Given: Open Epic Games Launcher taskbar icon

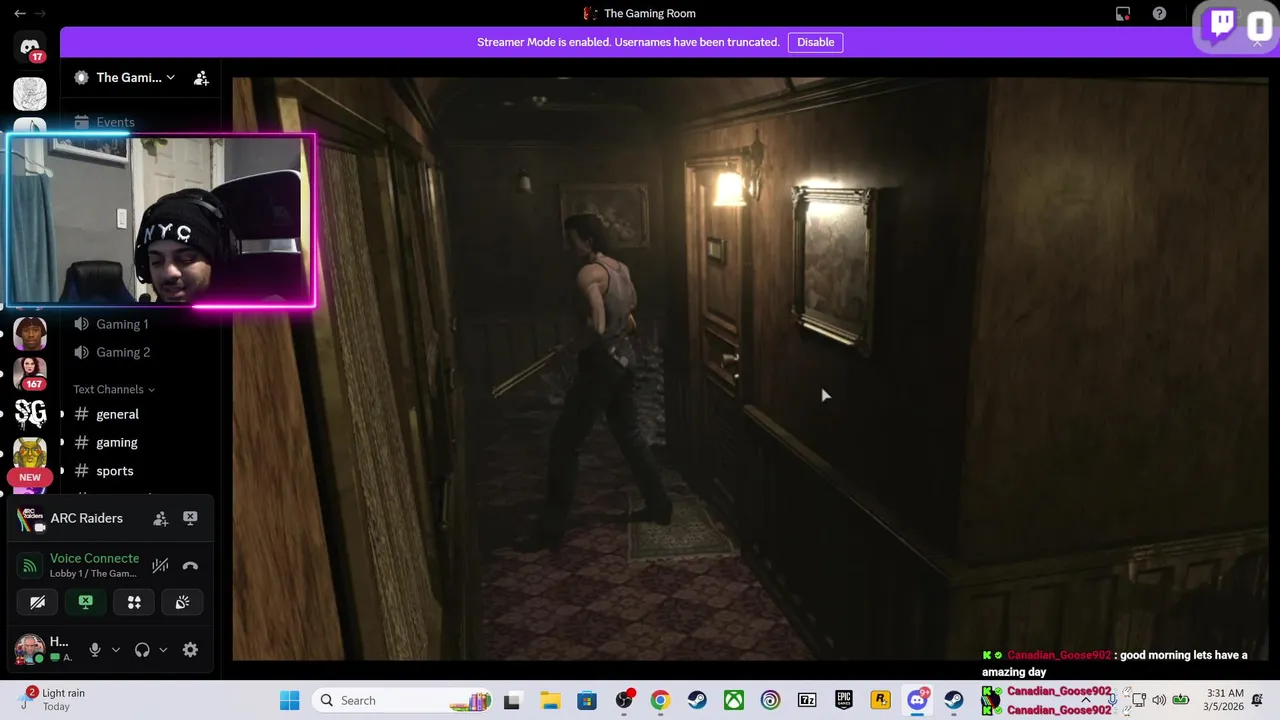Looking at the screenshot, I should pyautogui.click(x=844, y=700).
